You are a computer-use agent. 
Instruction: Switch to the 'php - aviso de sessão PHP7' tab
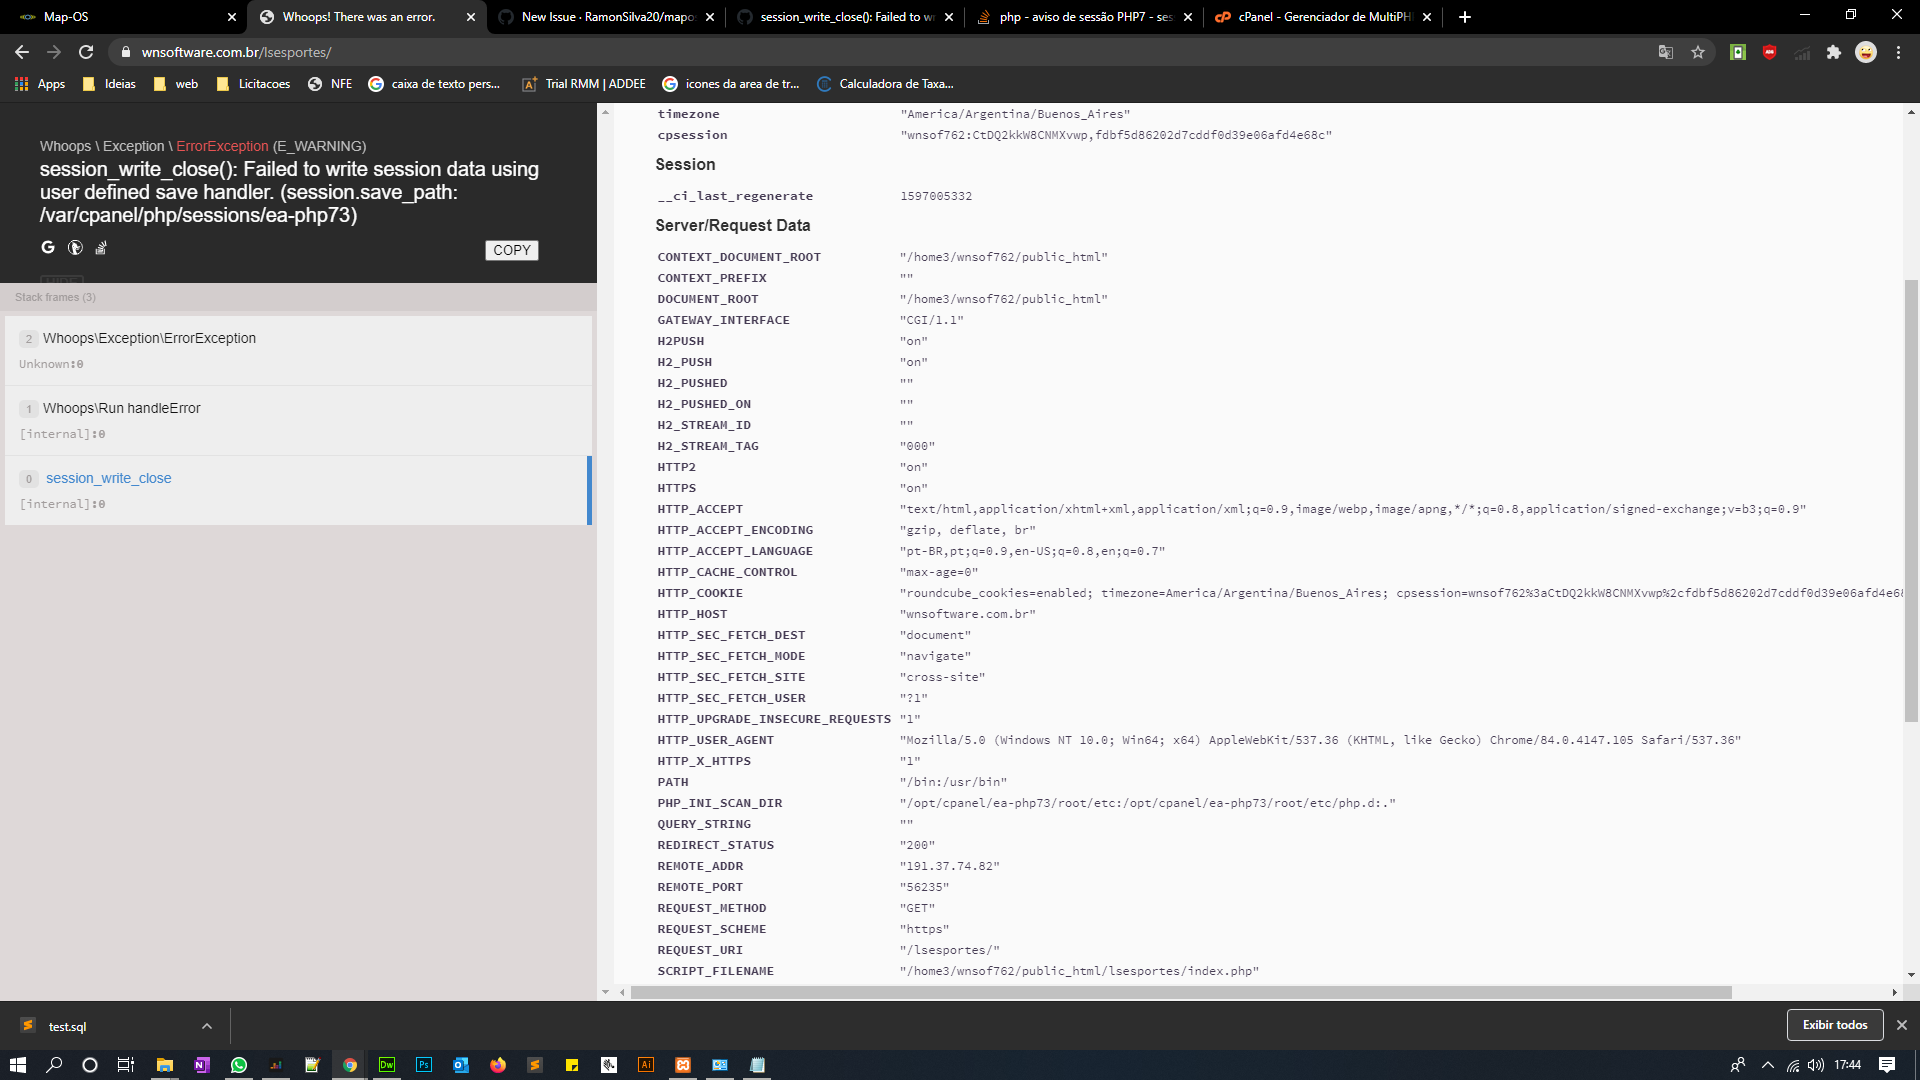(1080, 17)
